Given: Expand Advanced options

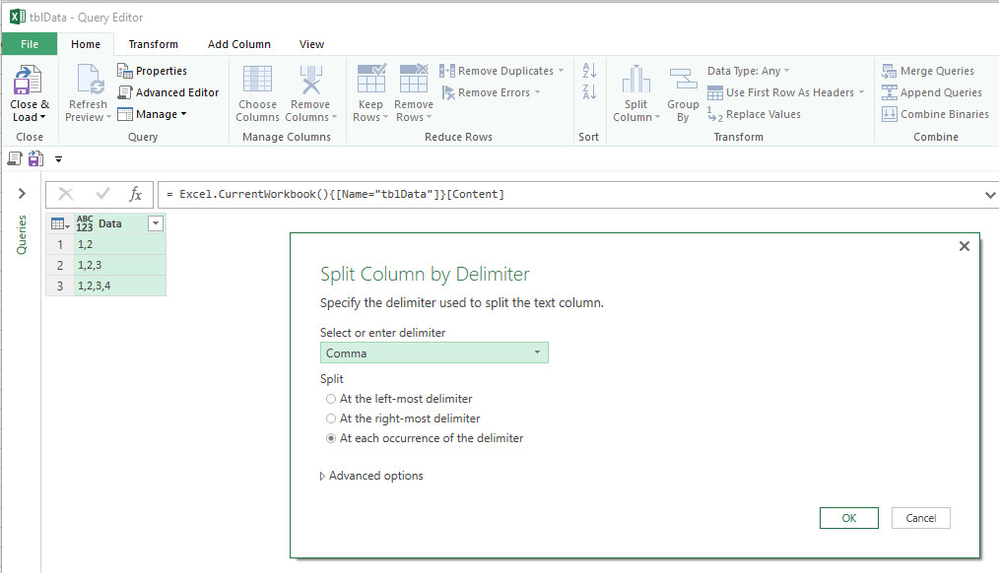Looking at the screenshot, I should point(371,475).
